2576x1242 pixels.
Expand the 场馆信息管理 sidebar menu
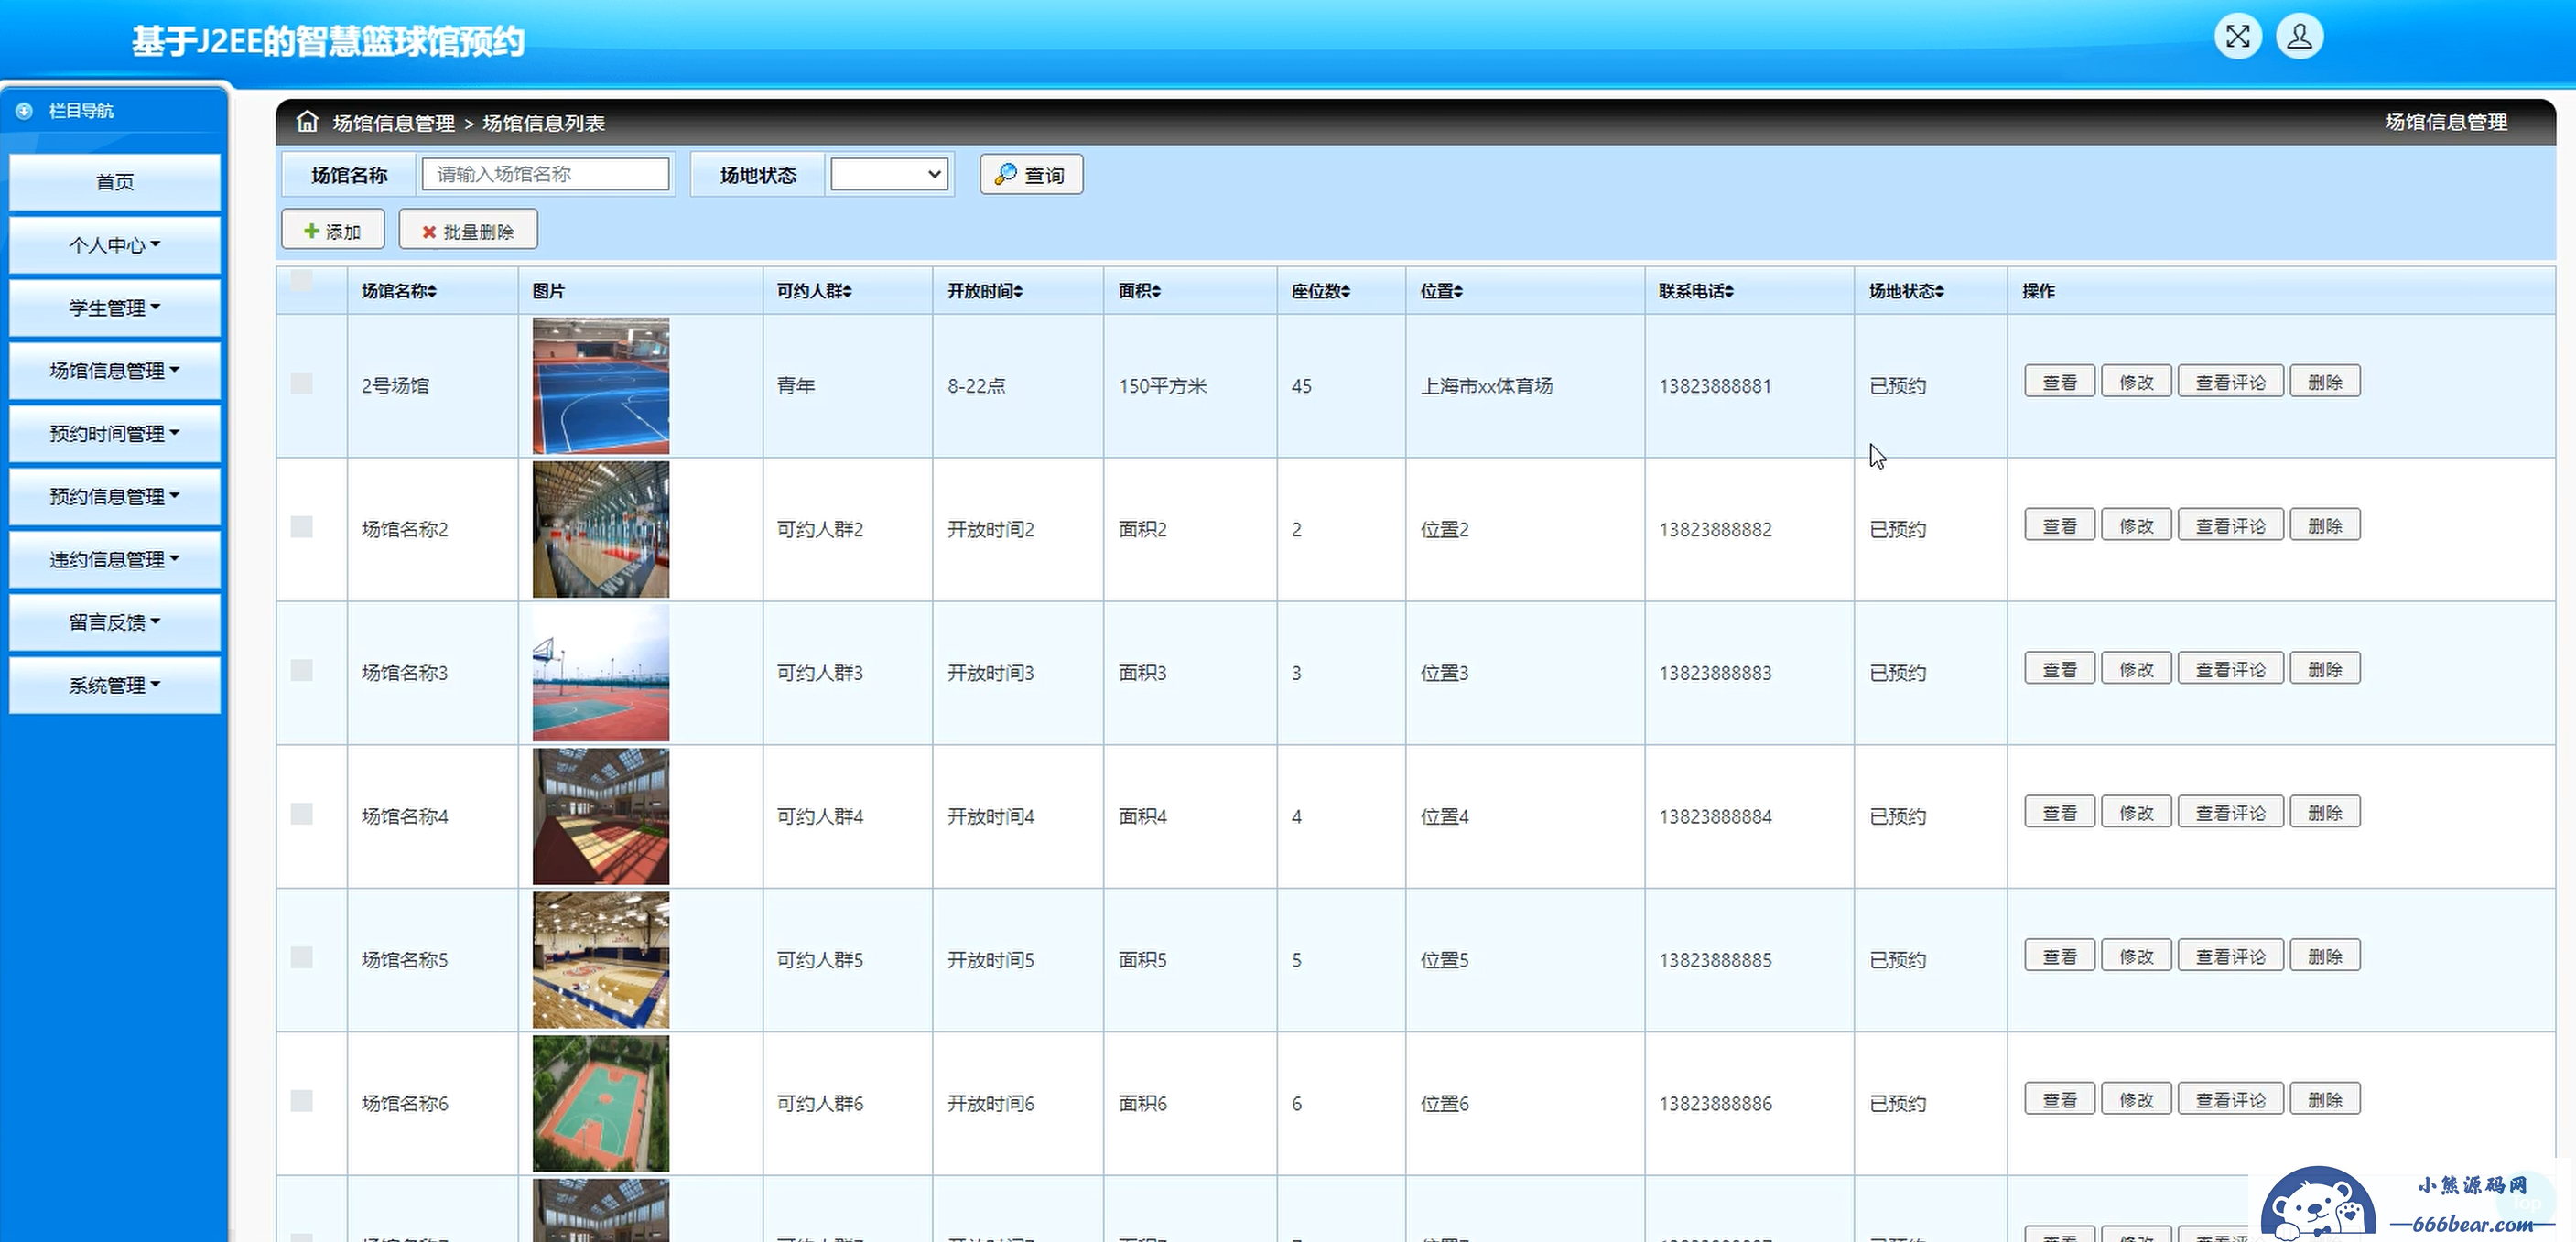click(x=115, y=371)
